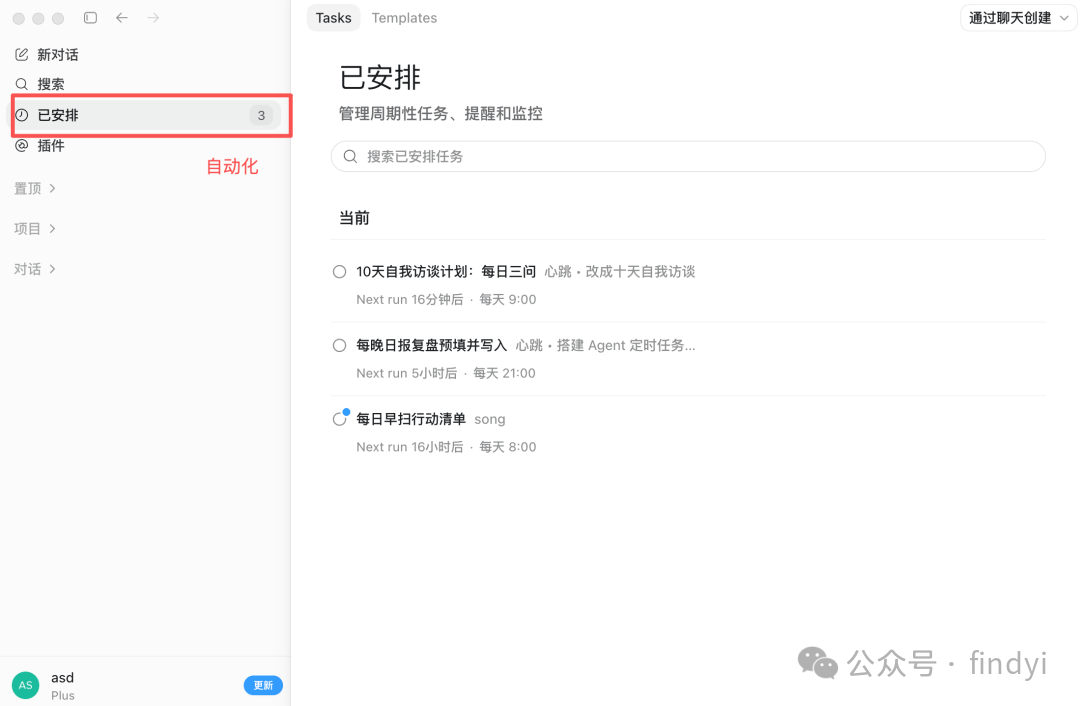Toggle the sidebar panel icon

click(90, 18)
